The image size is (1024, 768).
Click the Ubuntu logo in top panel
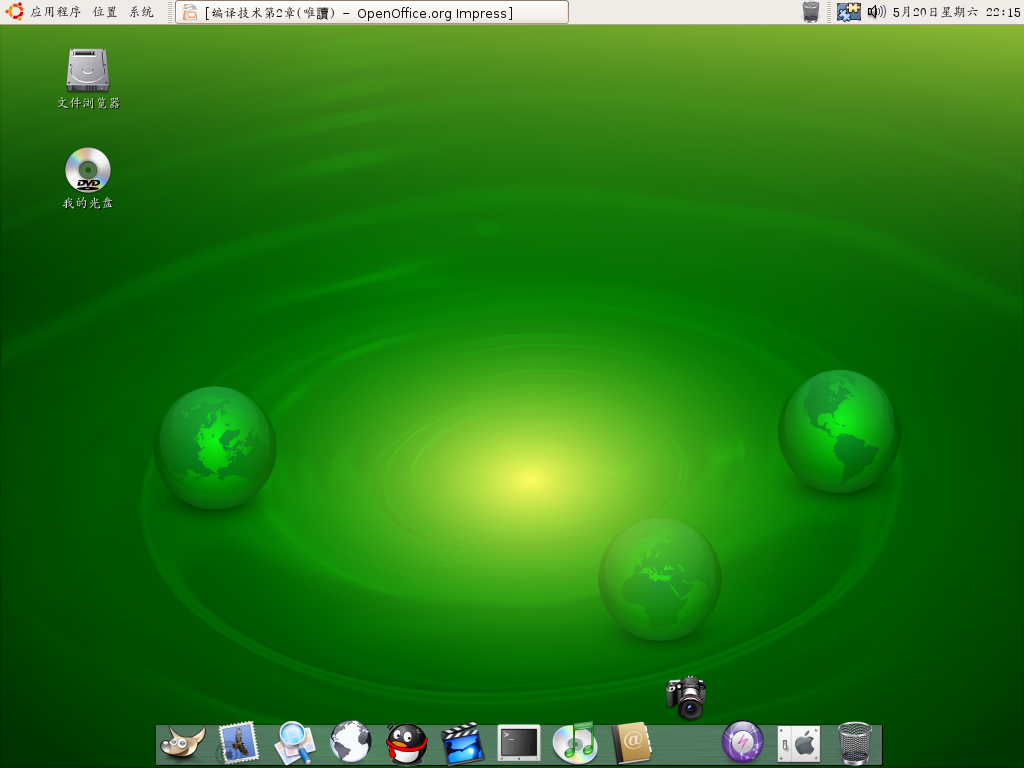click(14, 12)
